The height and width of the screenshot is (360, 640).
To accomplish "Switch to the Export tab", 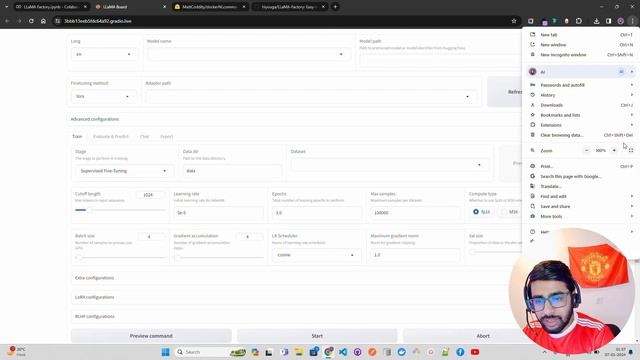I will click(x=167, y=136).
